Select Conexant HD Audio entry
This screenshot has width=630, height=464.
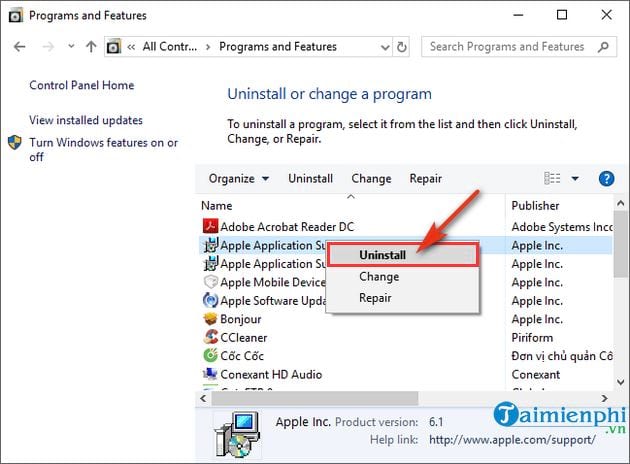pyautogui.click(x=271, y=374)
